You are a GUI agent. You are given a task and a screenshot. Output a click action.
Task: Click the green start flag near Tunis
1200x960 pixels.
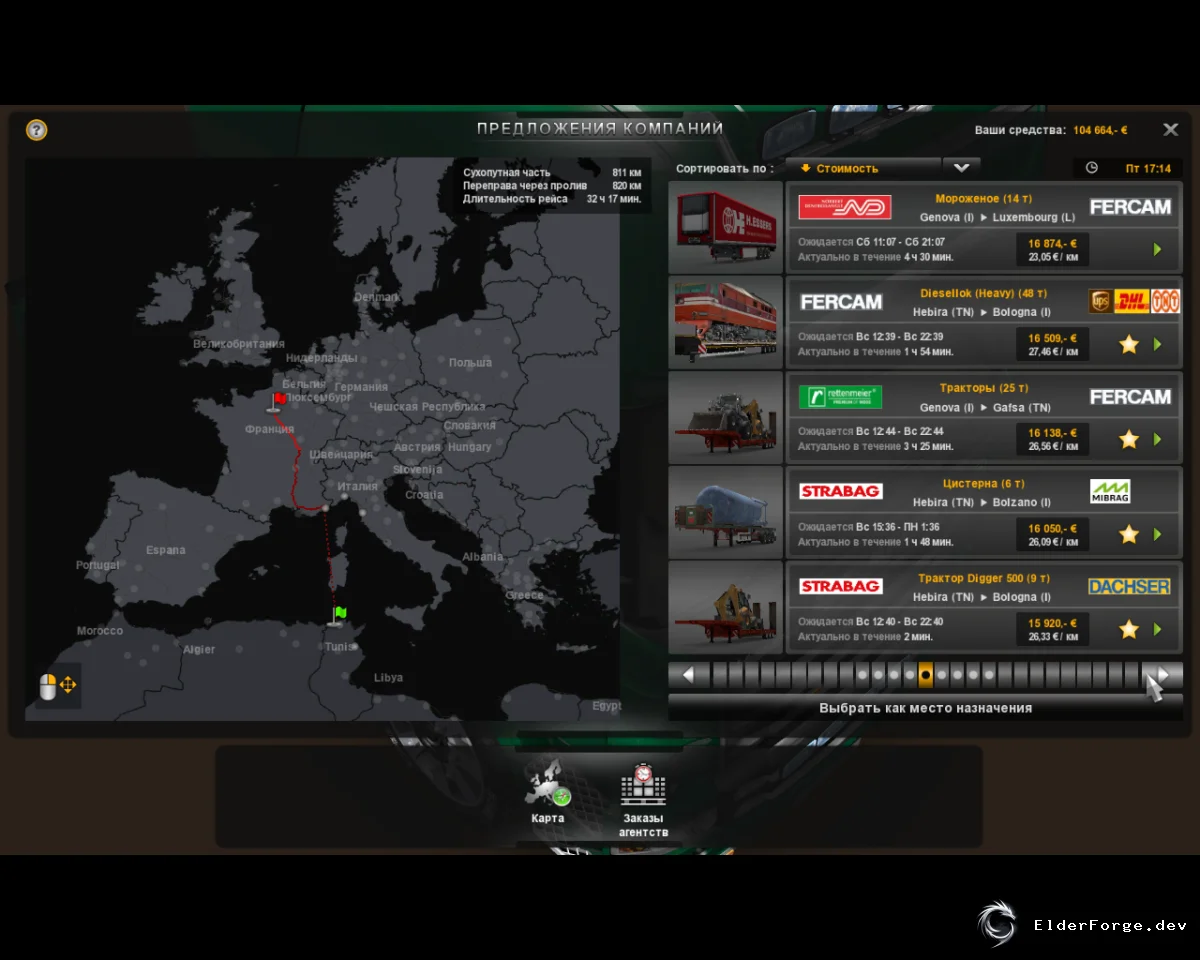click(x=338, y=616)
